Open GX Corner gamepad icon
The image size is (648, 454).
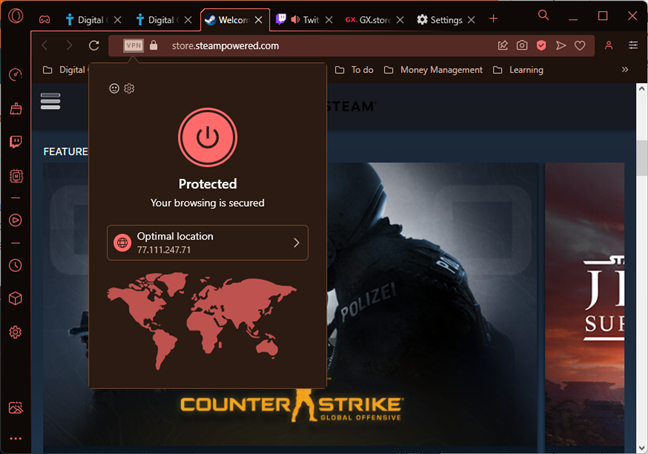coord(45,19)
